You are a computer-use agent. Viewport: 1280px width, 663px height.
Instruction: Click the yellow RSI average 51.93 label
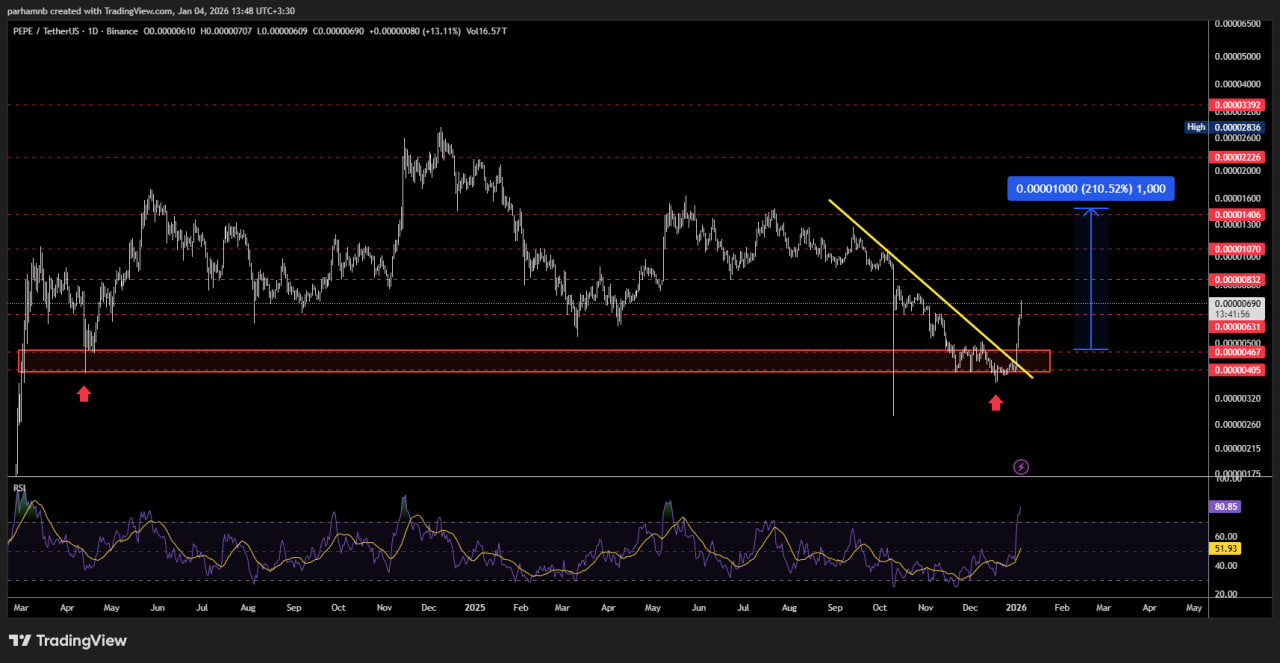point(1226,549)
